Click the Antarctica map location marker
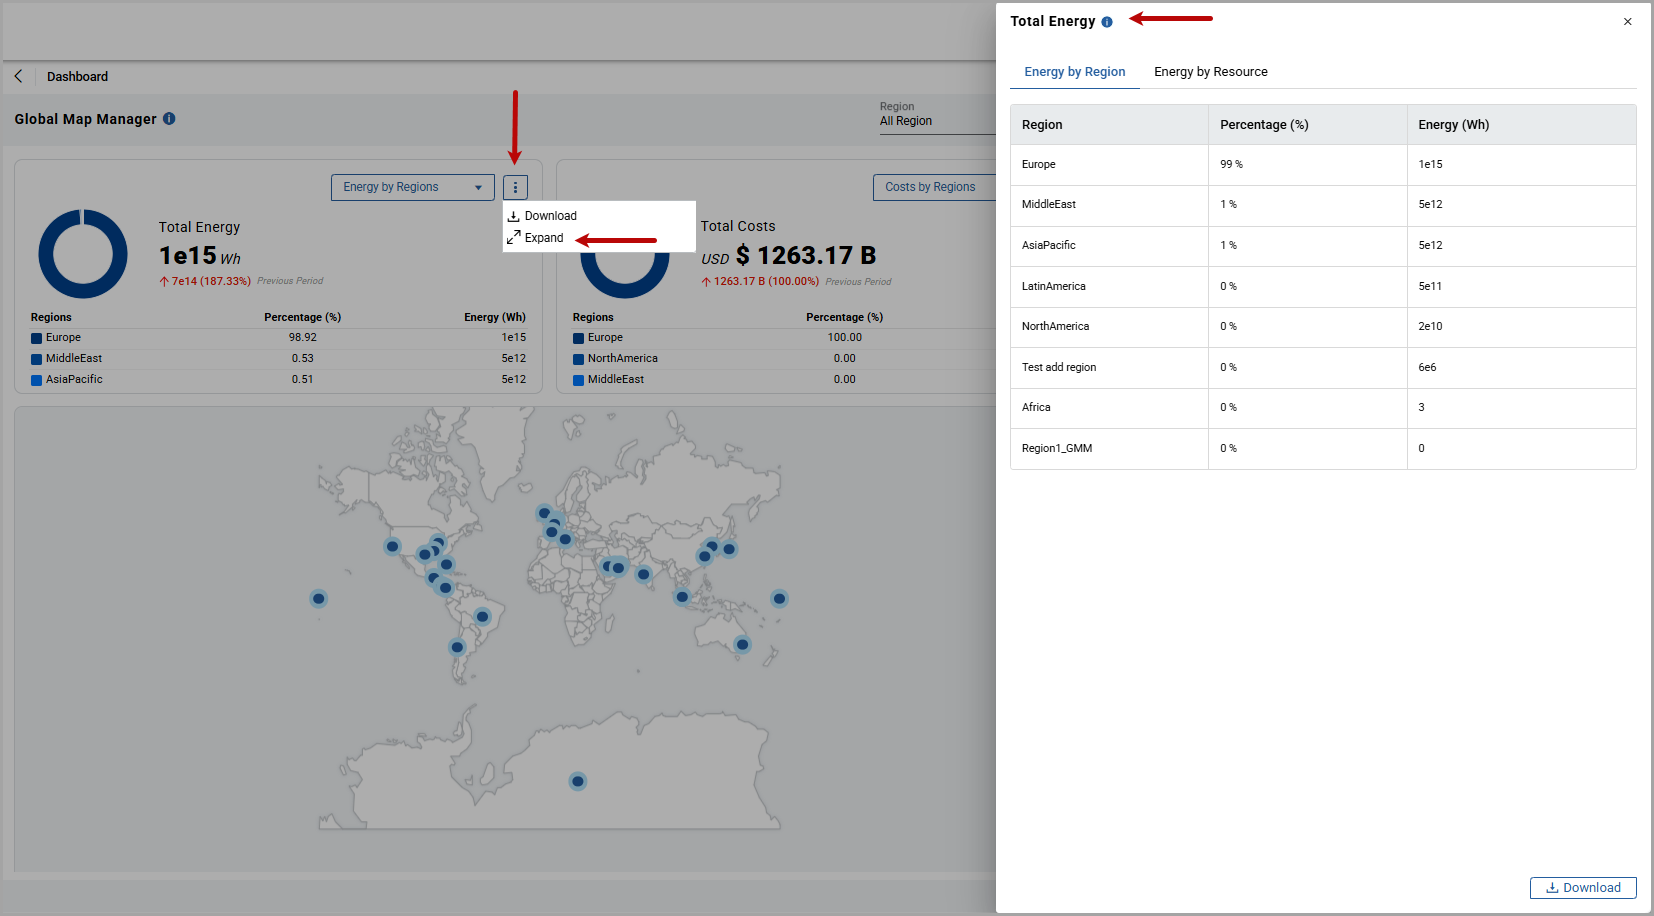The width and height of the screenshot is (1654, 916). (578, 781)
